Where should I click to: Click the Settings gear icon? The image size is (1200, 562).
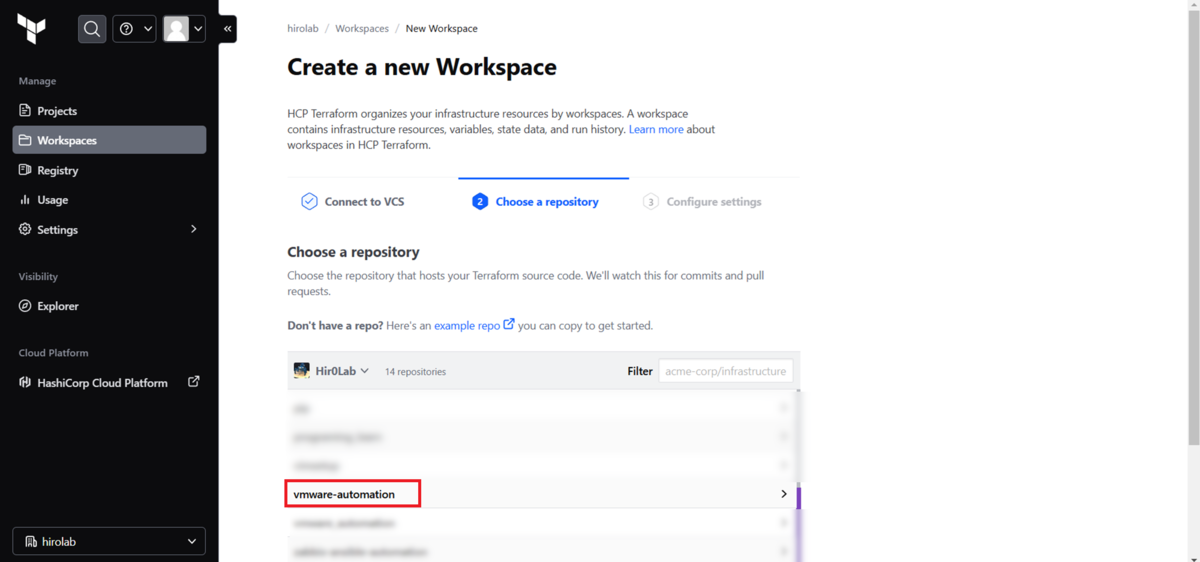point(25,229)
